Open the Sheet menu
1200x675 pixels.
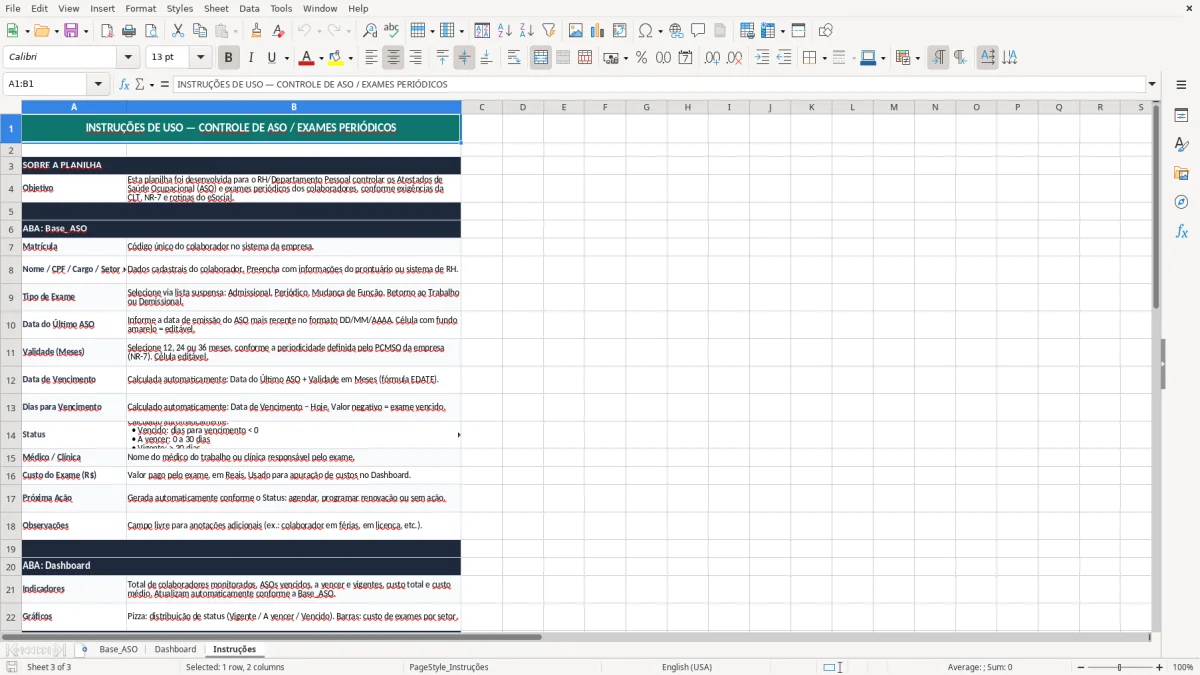216,8
